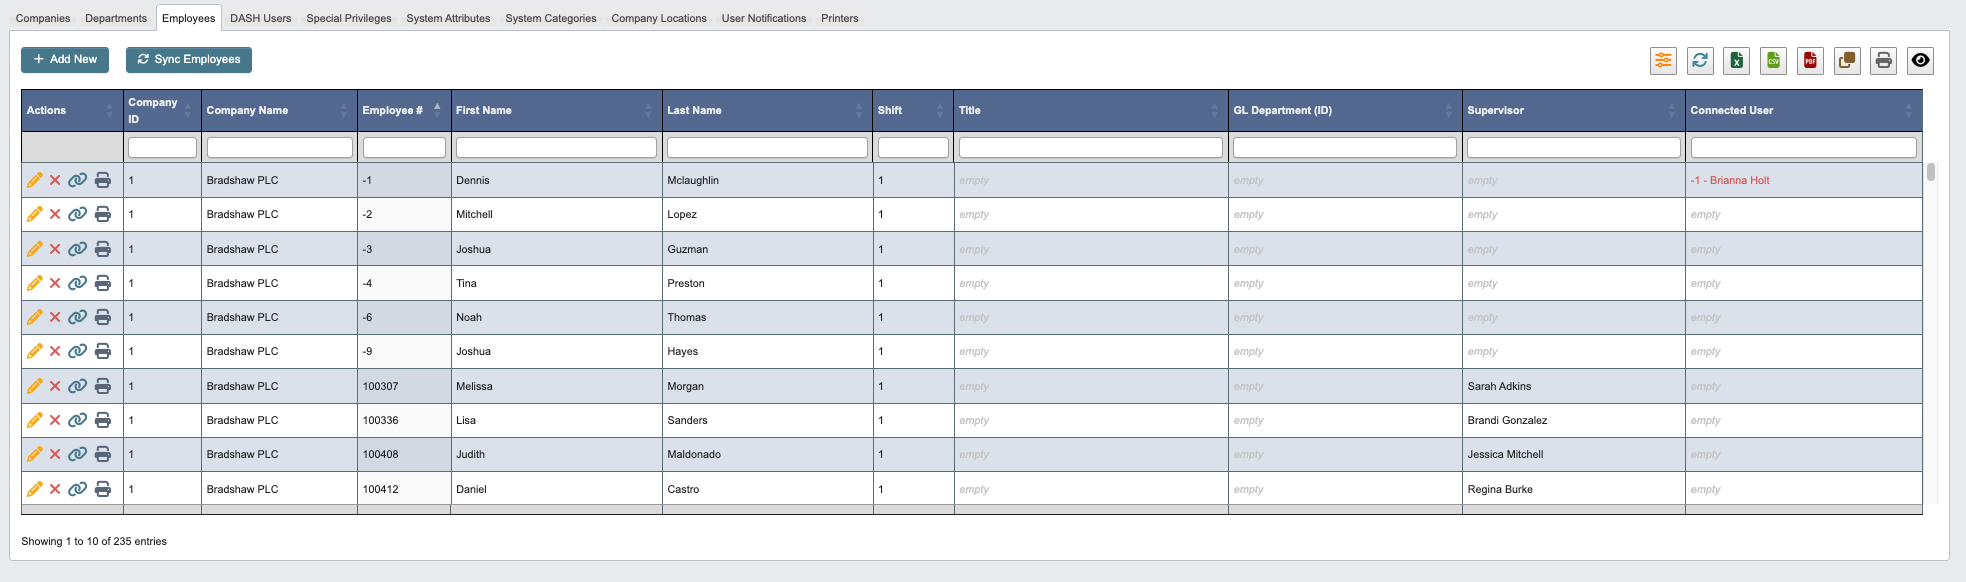Sort by the Company Name column header

coord(279,110)
